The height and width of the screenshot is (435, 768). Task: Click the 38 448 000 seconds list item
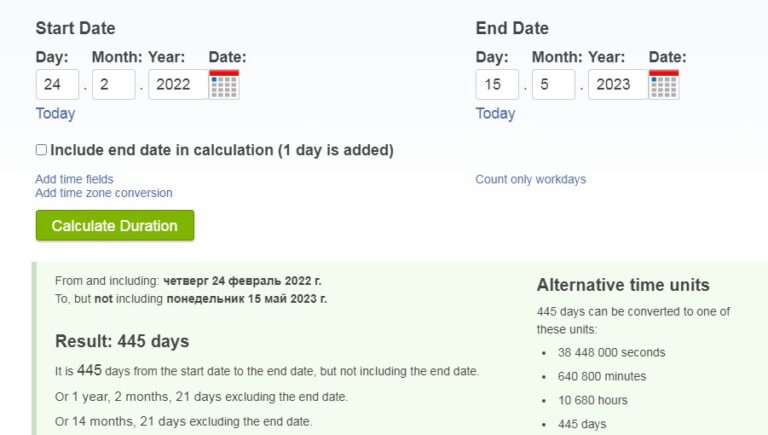[611, 352]
